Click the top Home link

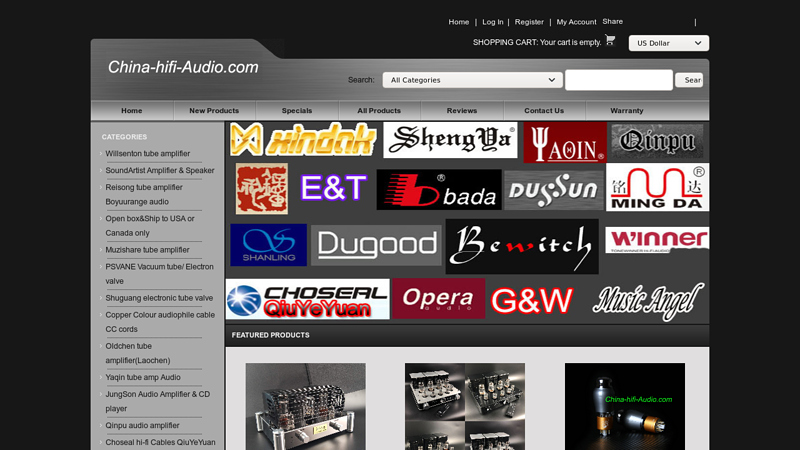point(459,22)
